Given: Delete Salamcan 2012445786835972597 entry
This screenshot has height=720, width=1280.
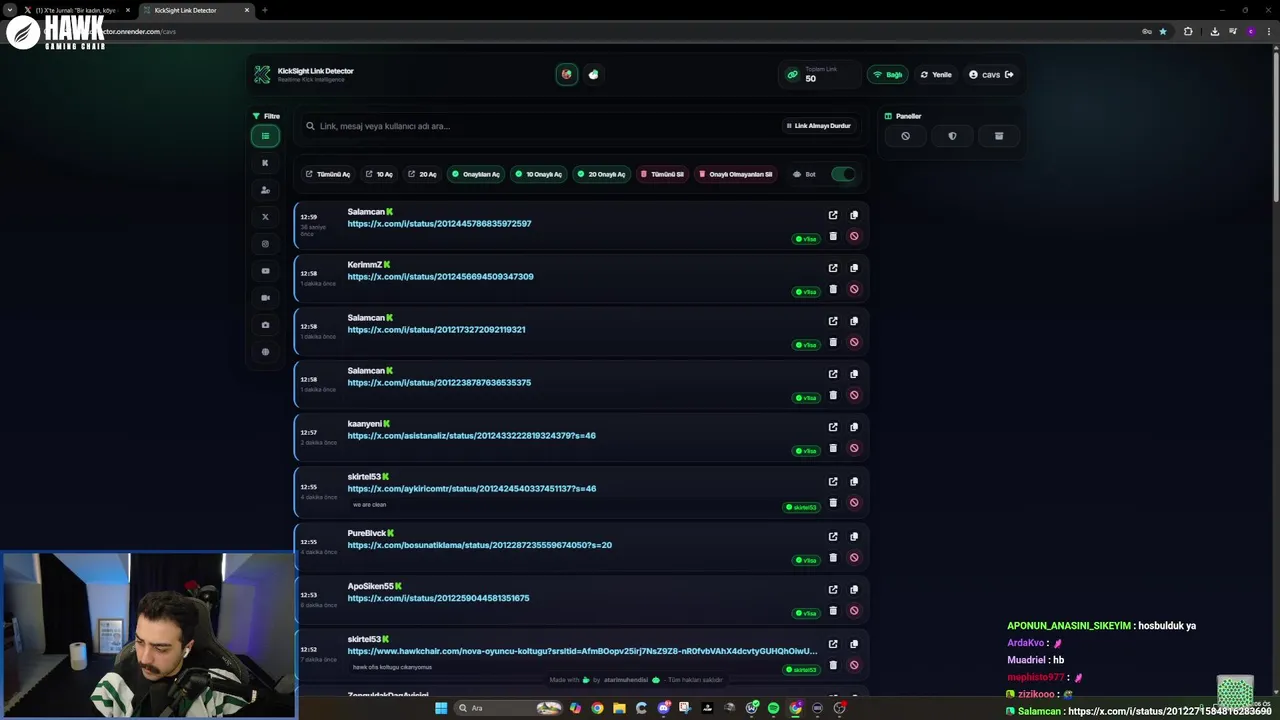Looking at the screenshot, I should (833, 236).
